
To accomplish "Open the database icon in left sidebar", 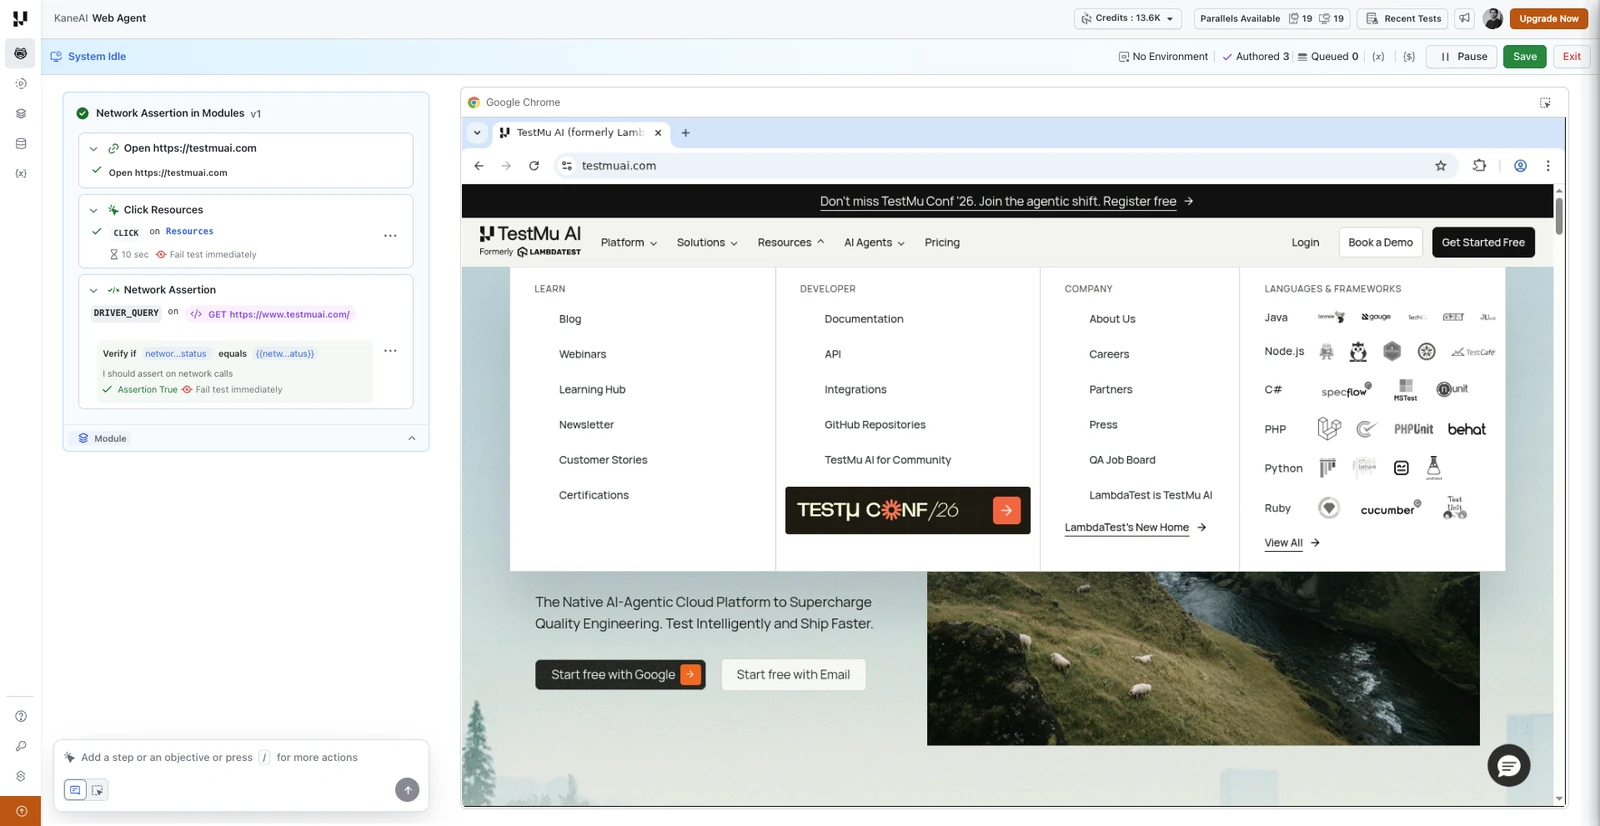I will (x=21, y=144).
